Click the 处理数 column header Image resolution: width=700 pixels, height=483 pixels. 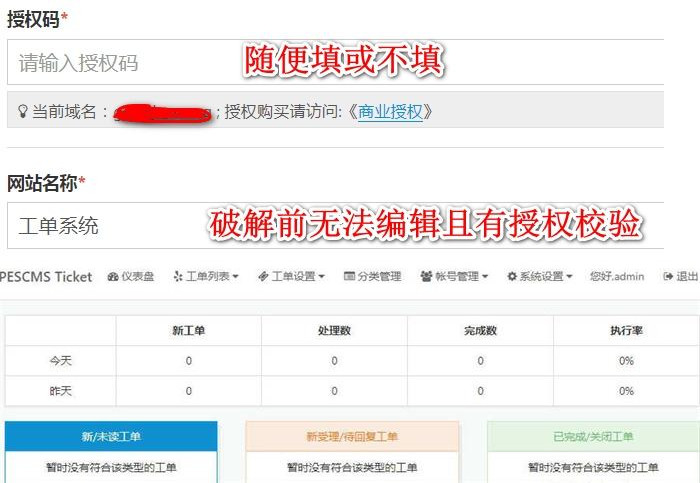click(334, 331)
